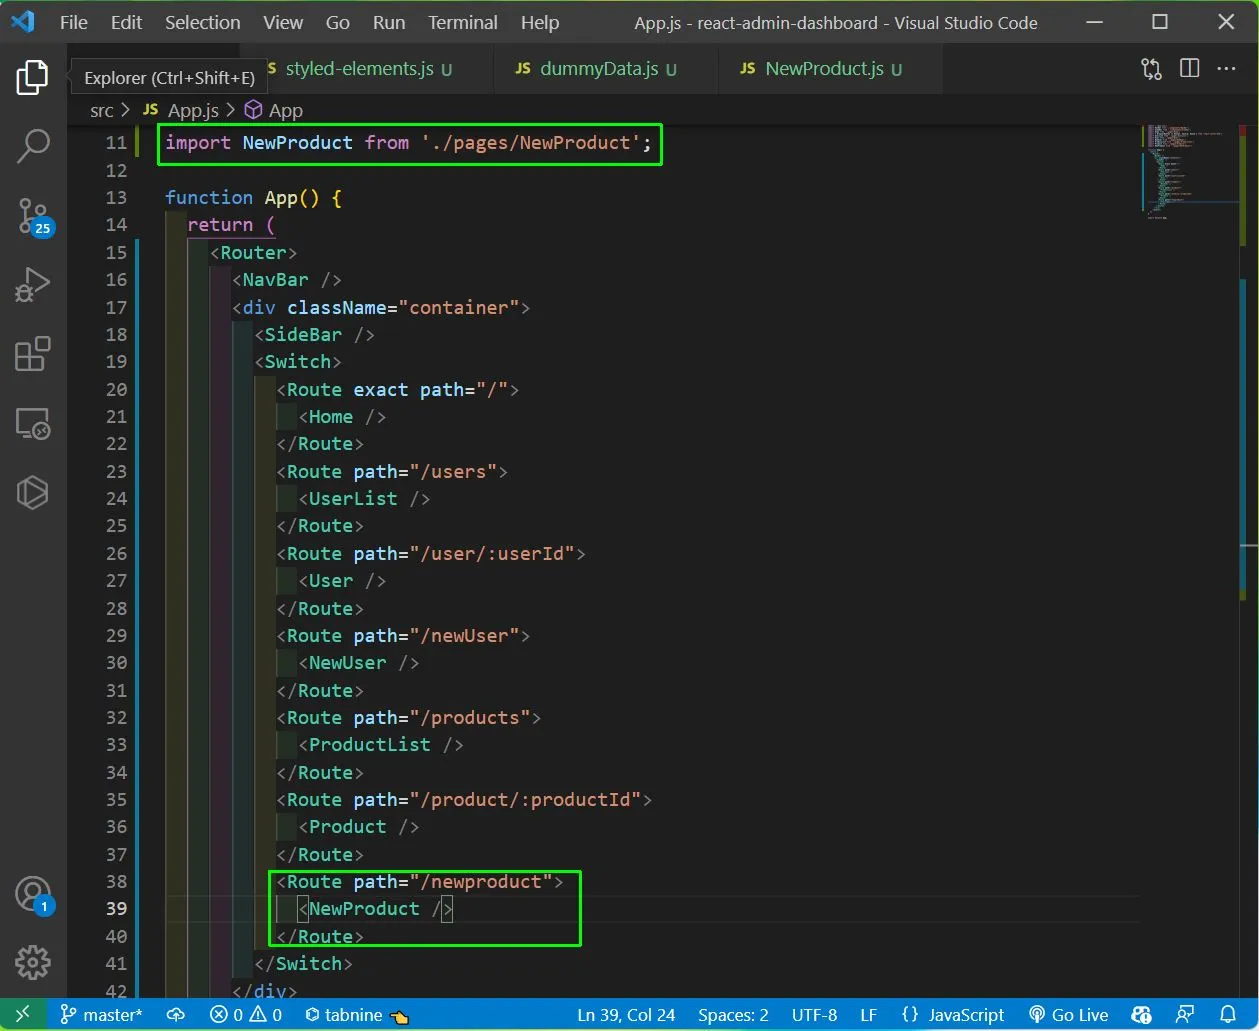This screenshot has height=1031, width=1259.
Task: Open the View menu
Action: point(283,22)
